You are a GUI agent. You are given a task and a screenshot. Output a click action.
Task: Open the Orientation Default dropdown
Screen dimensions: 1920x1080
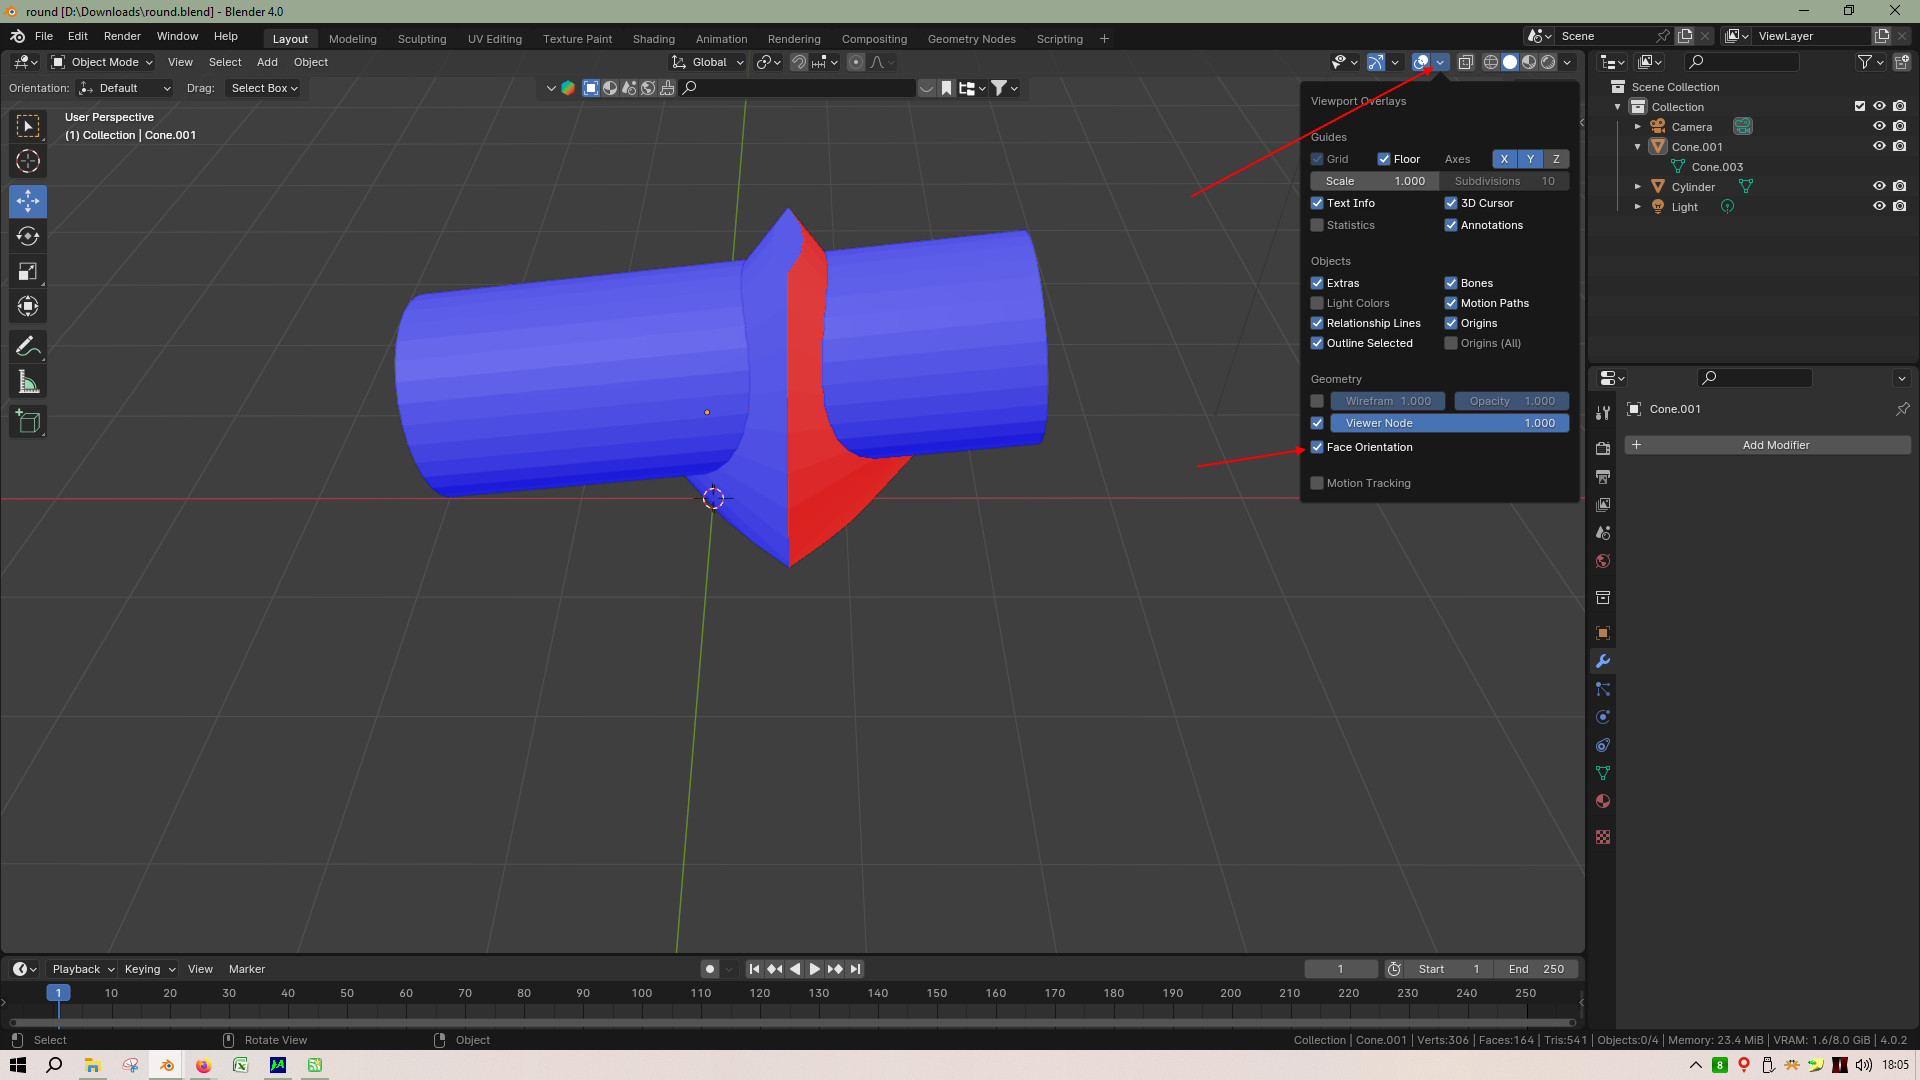125,88
